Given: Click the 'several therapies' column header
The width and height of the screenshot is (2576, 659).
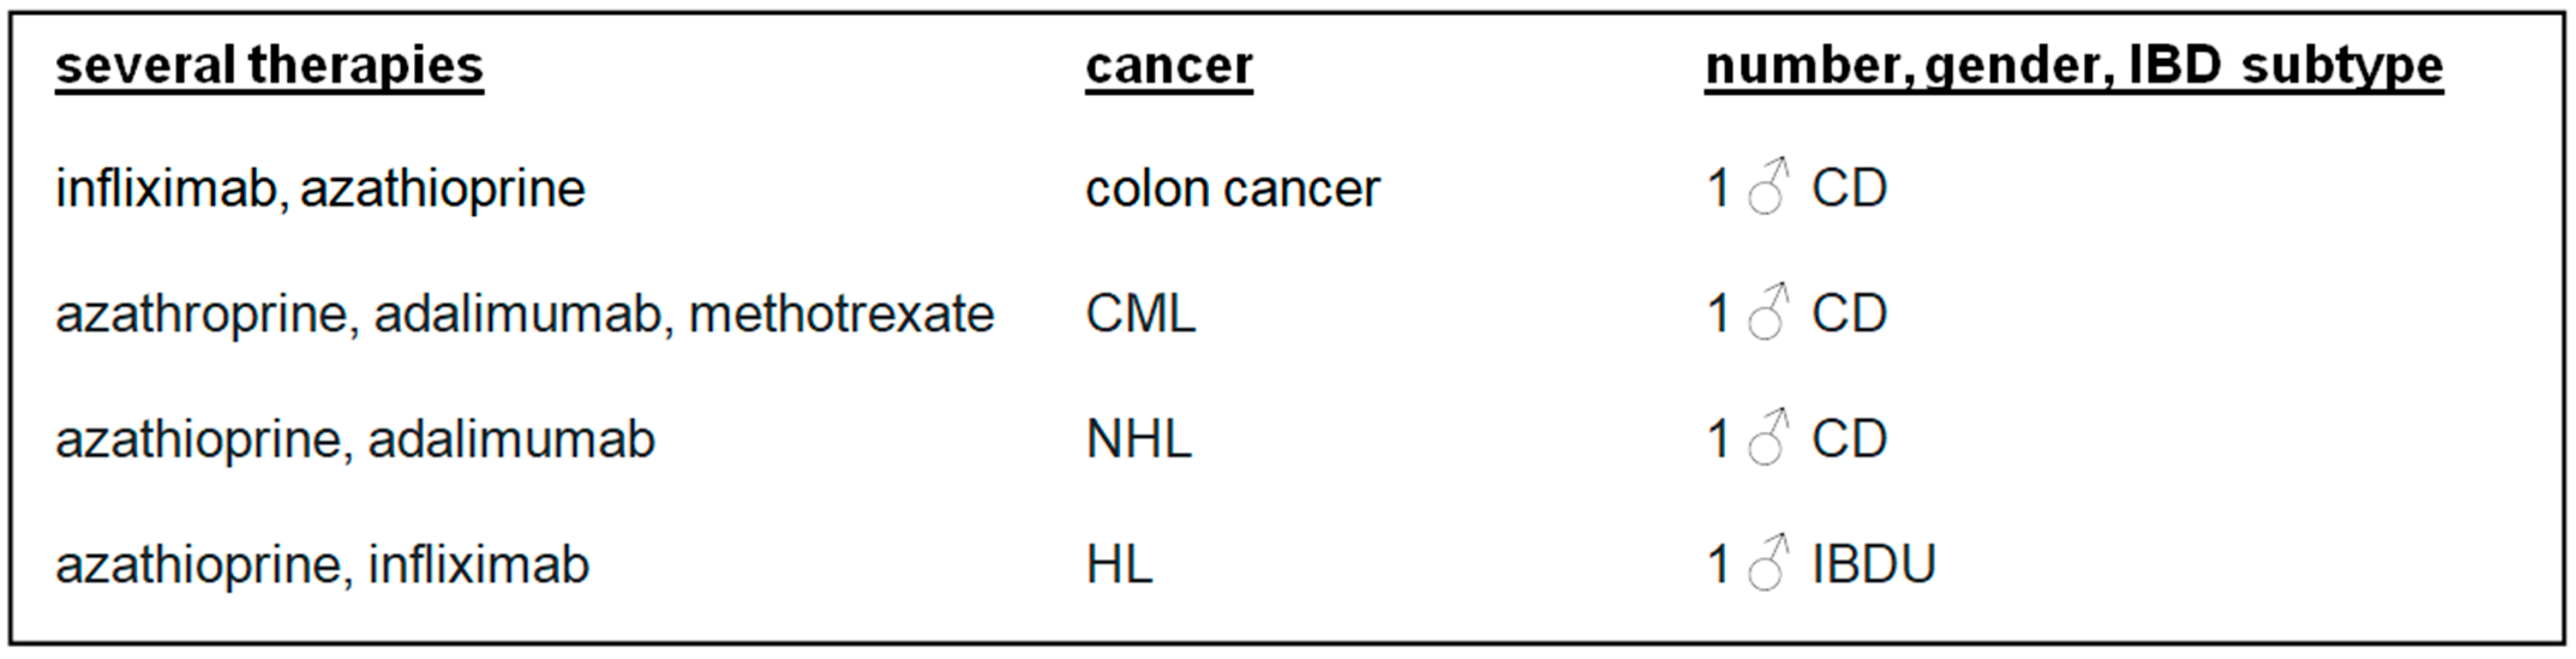Looking at the screenshot, I should [x=269, y=66].
